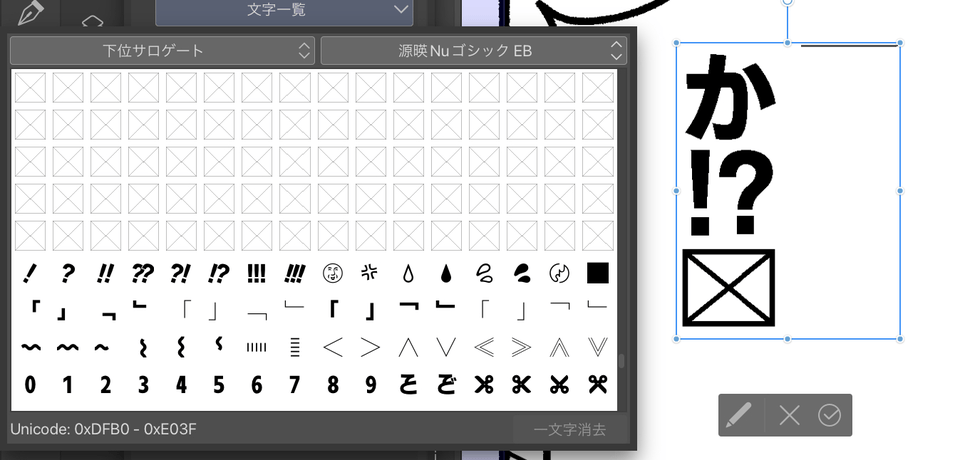Insert the italic double question ?? glyph
Screen dimensions: 960x460
point(143,273)
